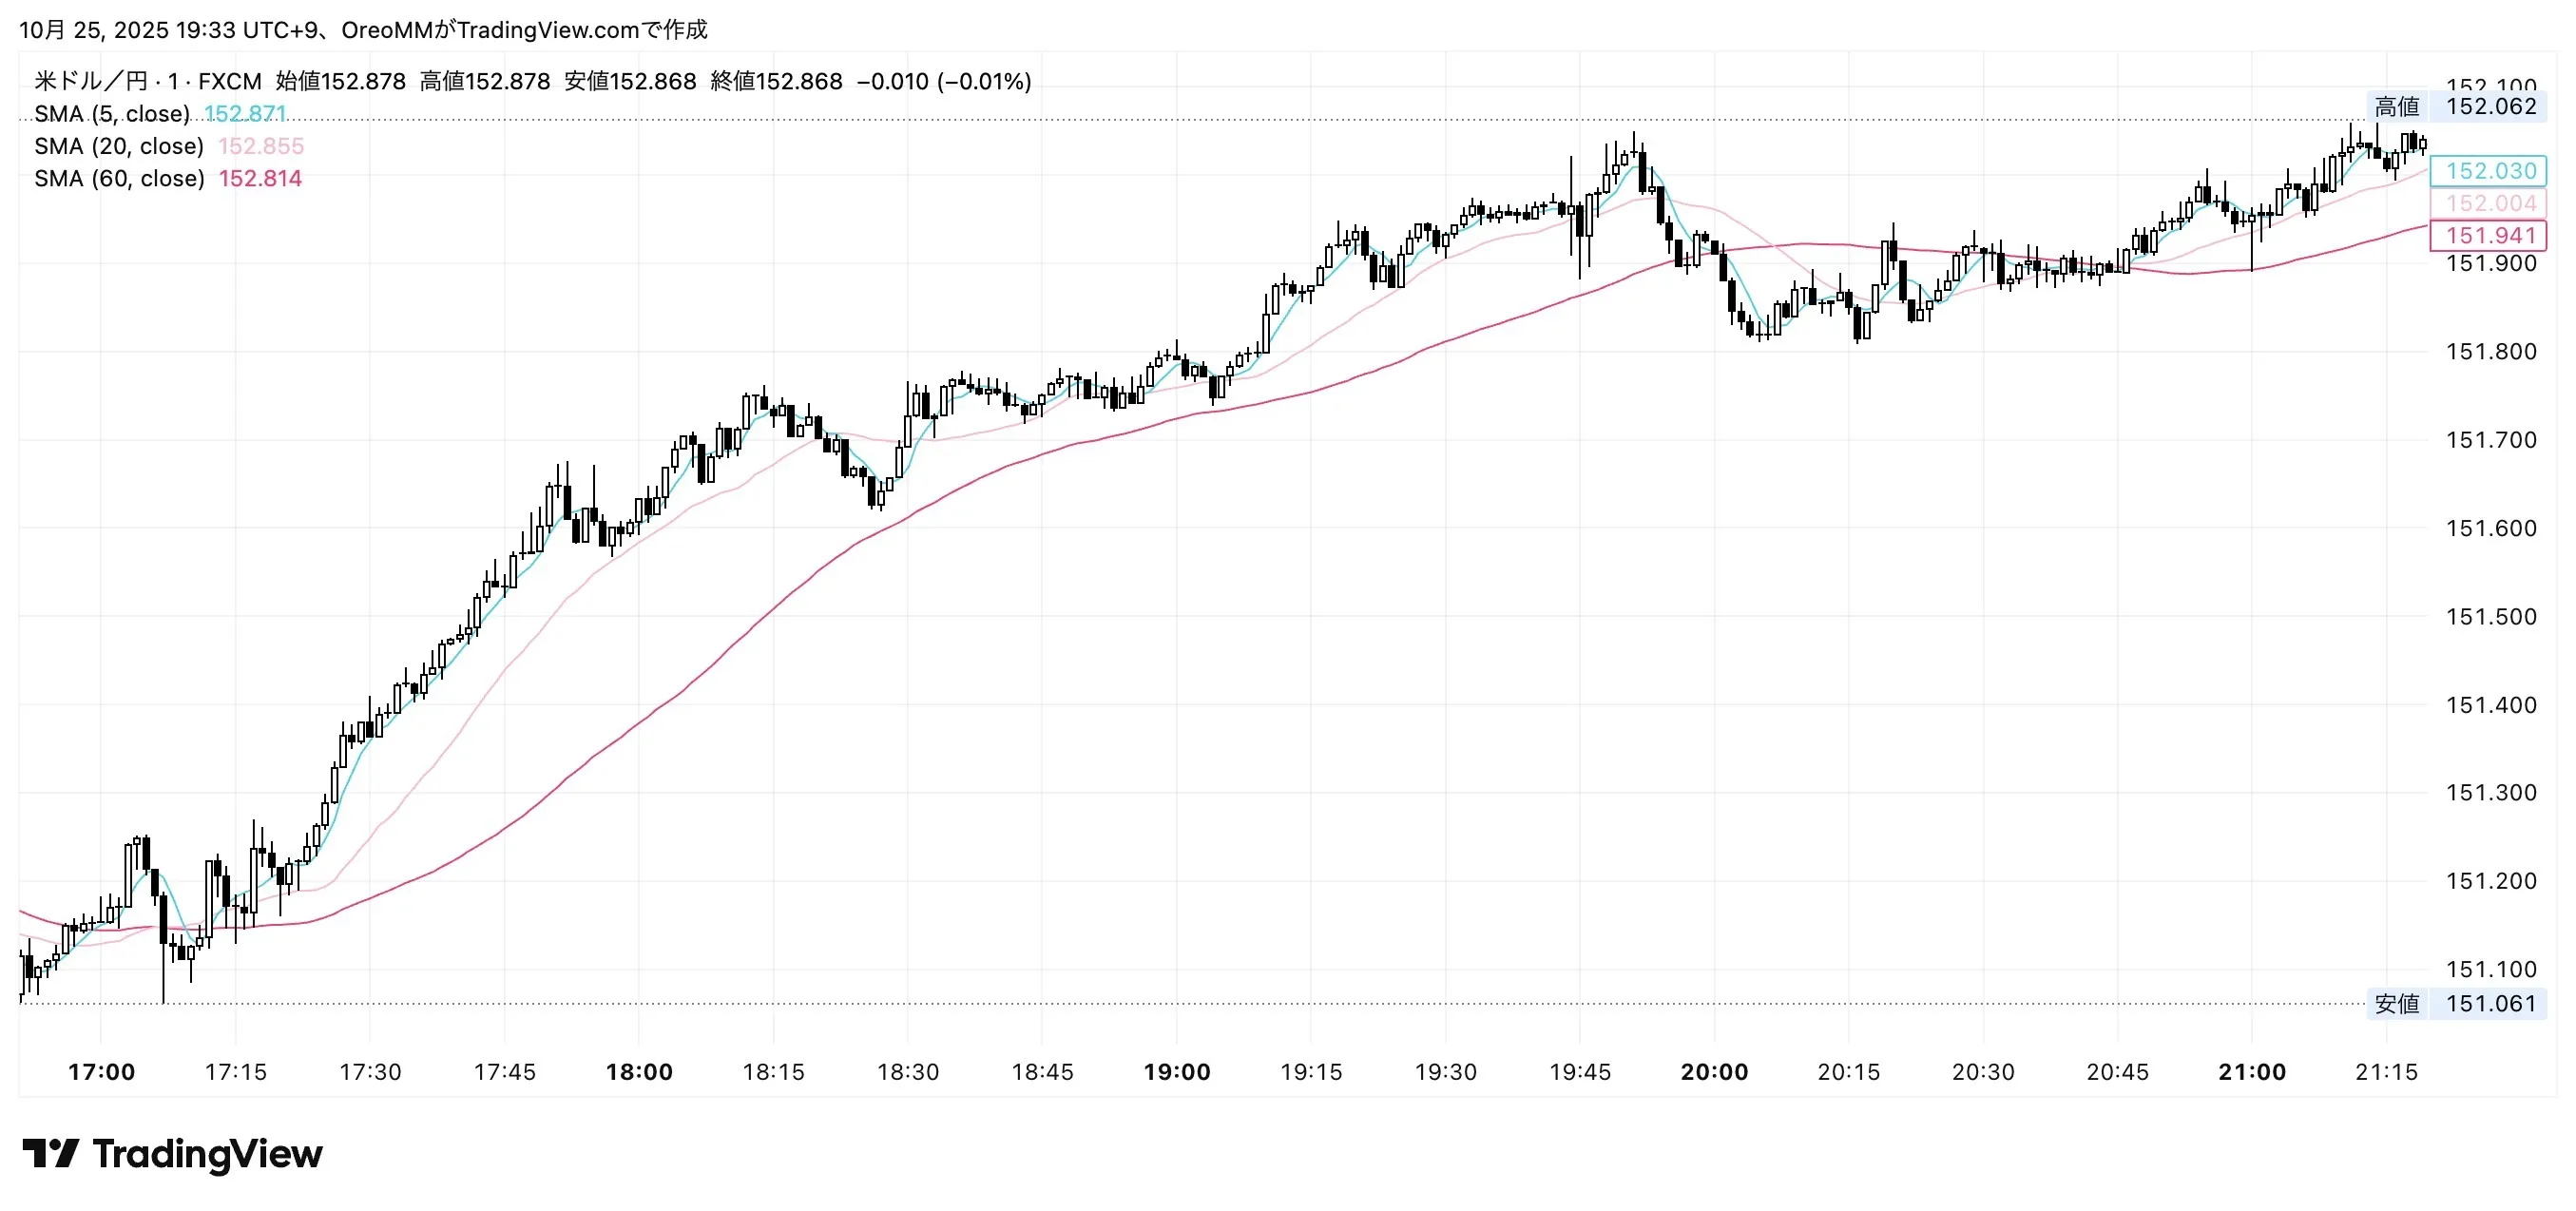Click the 151.800 price axis value
Viewport: 2576px width, 1211px height.
point(2490,351)
